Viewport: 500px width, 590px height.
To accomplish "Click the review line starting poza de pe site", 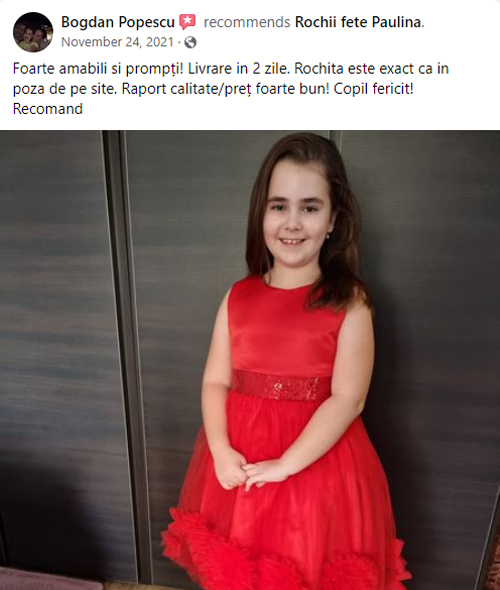I will click(x=213, y=89).
